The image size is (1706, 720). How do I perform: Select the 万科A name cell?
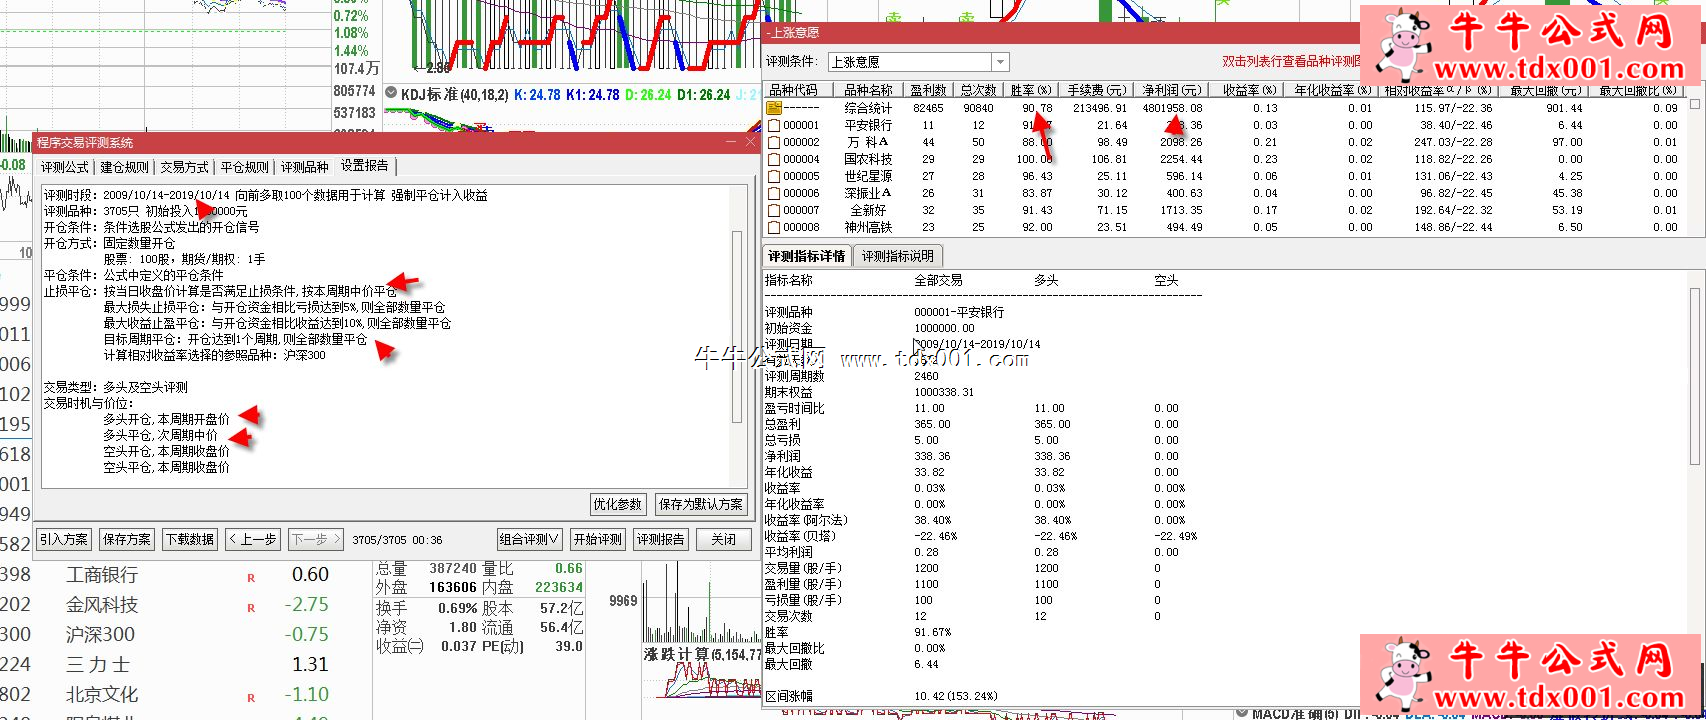tap(868, 142)
